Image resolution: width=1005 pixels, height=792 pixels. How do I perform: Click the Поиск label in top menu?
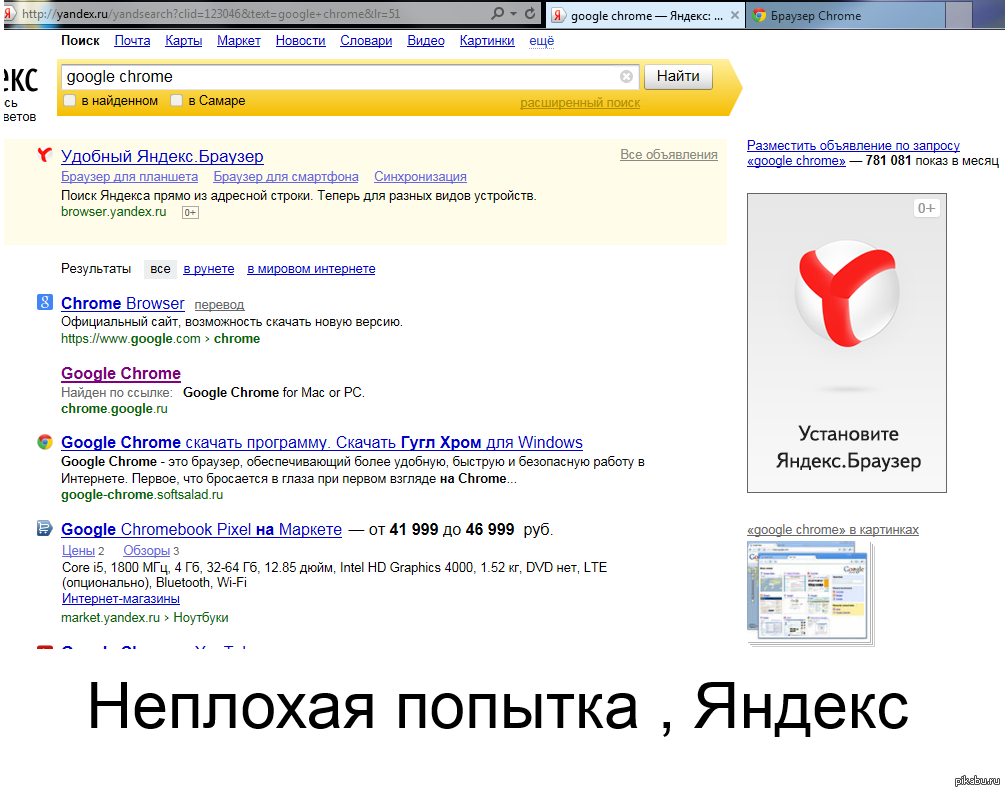[80, 40]
